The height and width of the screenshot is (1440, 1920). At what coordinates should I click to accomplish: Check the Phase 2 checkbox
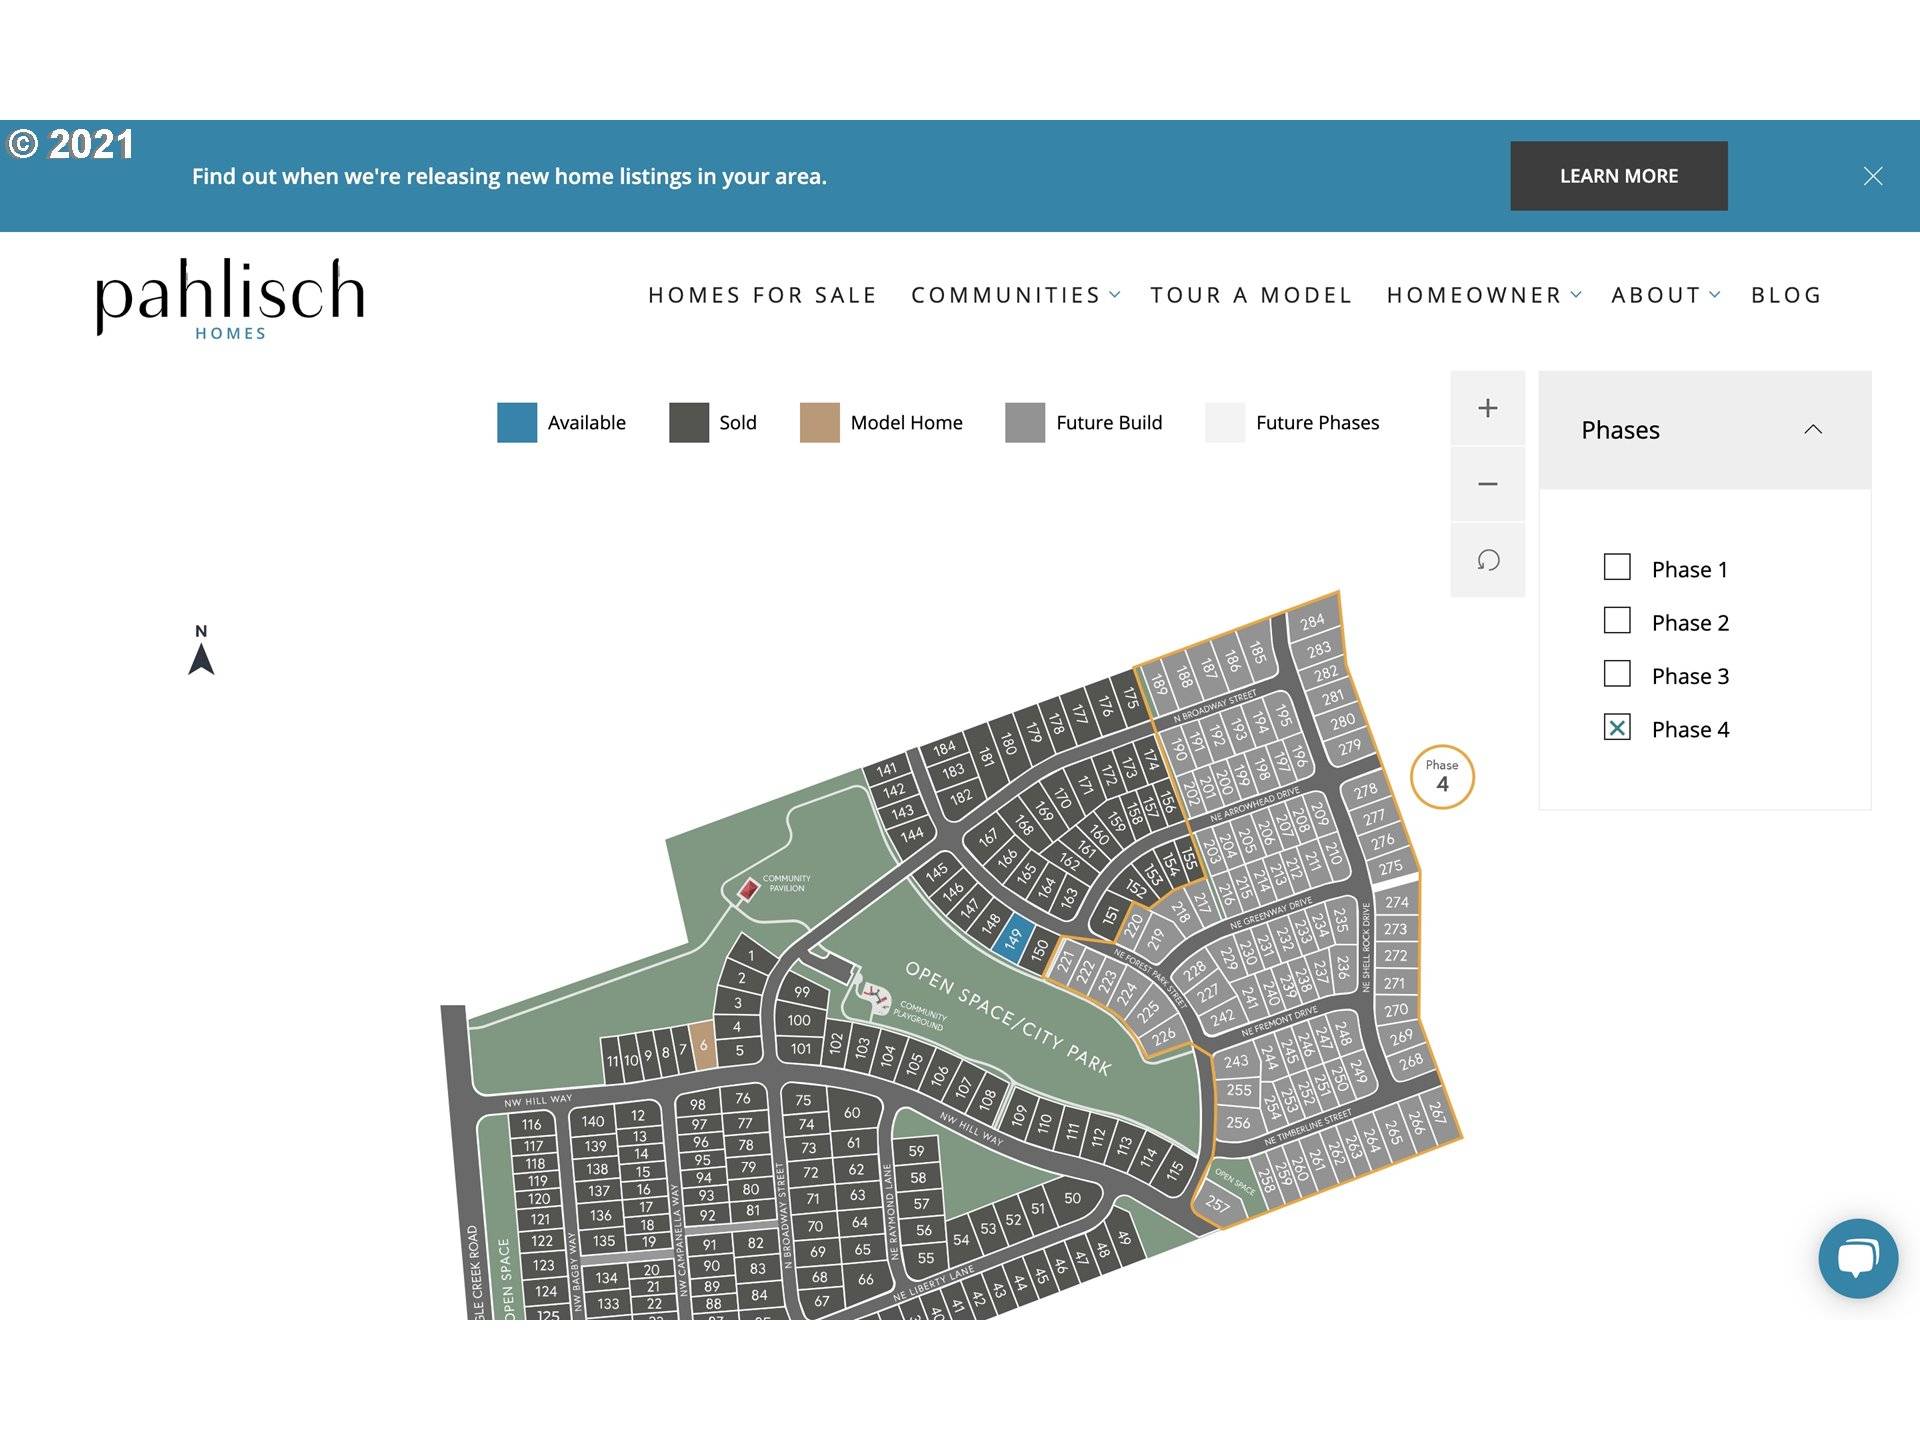click(1616, 620)
